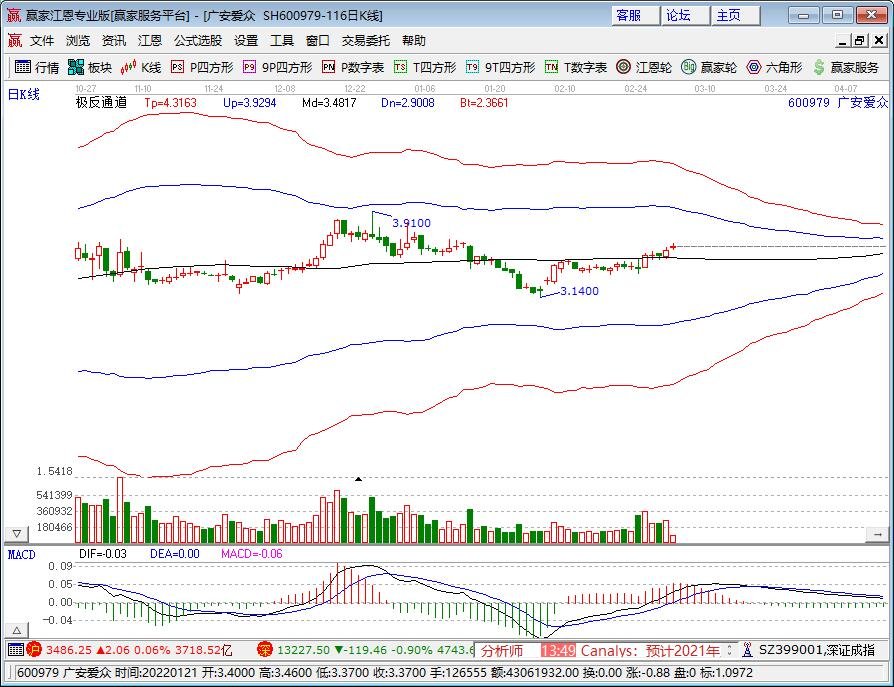
Task: Open the 9P四方形 tool
Action: click(x=278, y=67)
